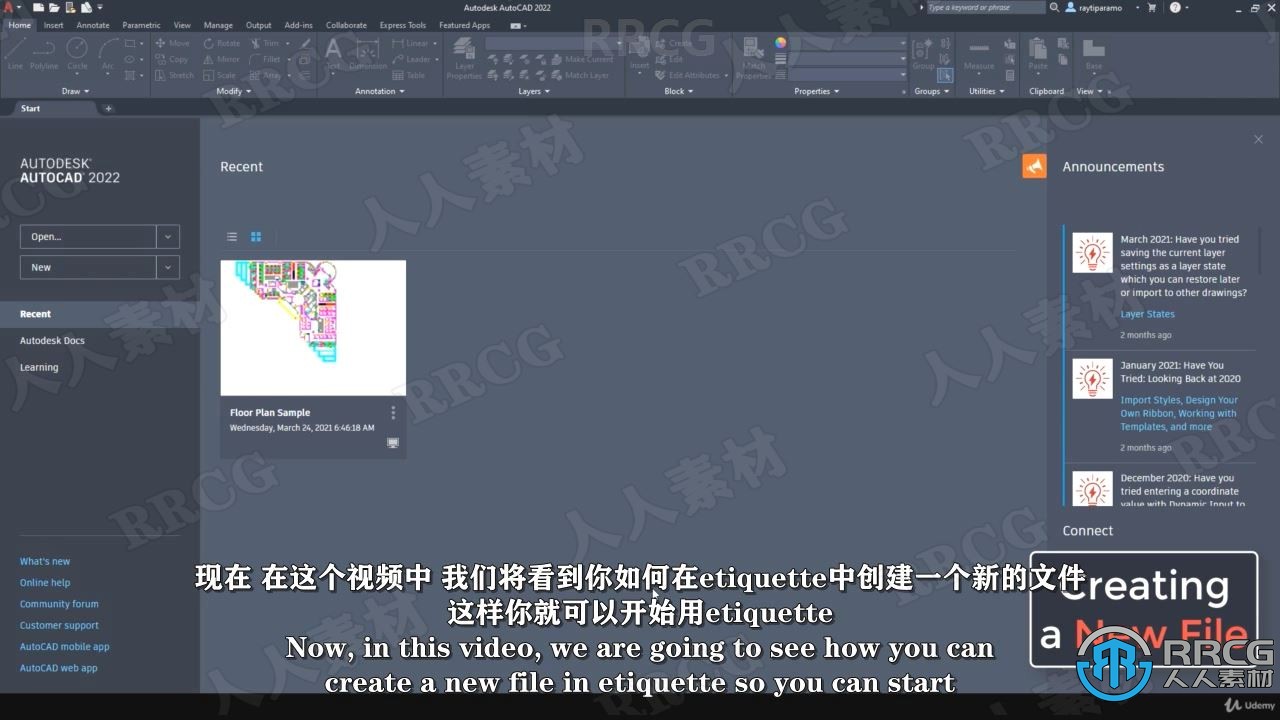The width and height of the screenshot is (1280, 720).
Task: Click the Paste tool
Action: pos(1038,54)
